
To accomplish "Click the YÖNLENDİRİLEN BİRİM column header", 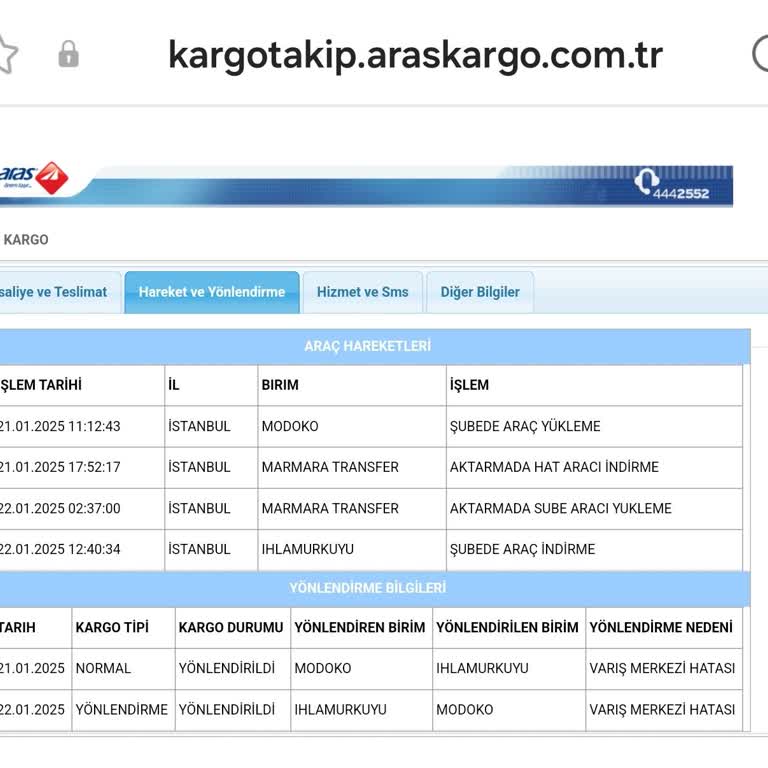I will pos(507,627).
